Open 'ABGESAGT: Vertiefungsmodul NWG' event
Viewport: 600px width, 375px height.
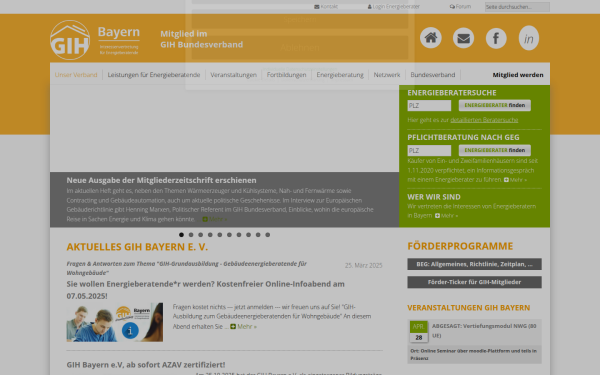click(x=484, y=331)
